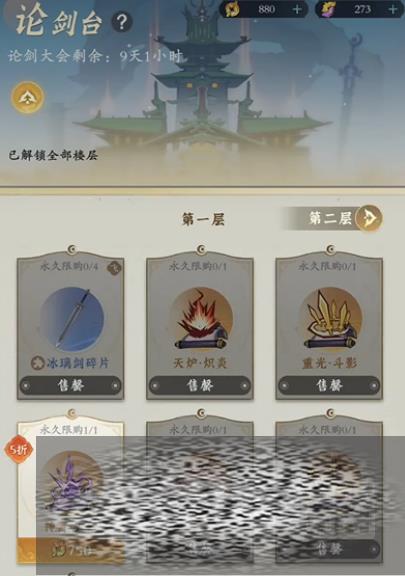Image resolution: width=405 pixels, height=576 pixels.
Task: Click 售罄 button under 冰璃剑碎片
Action: pyautogui.click(x=71, y=386)
